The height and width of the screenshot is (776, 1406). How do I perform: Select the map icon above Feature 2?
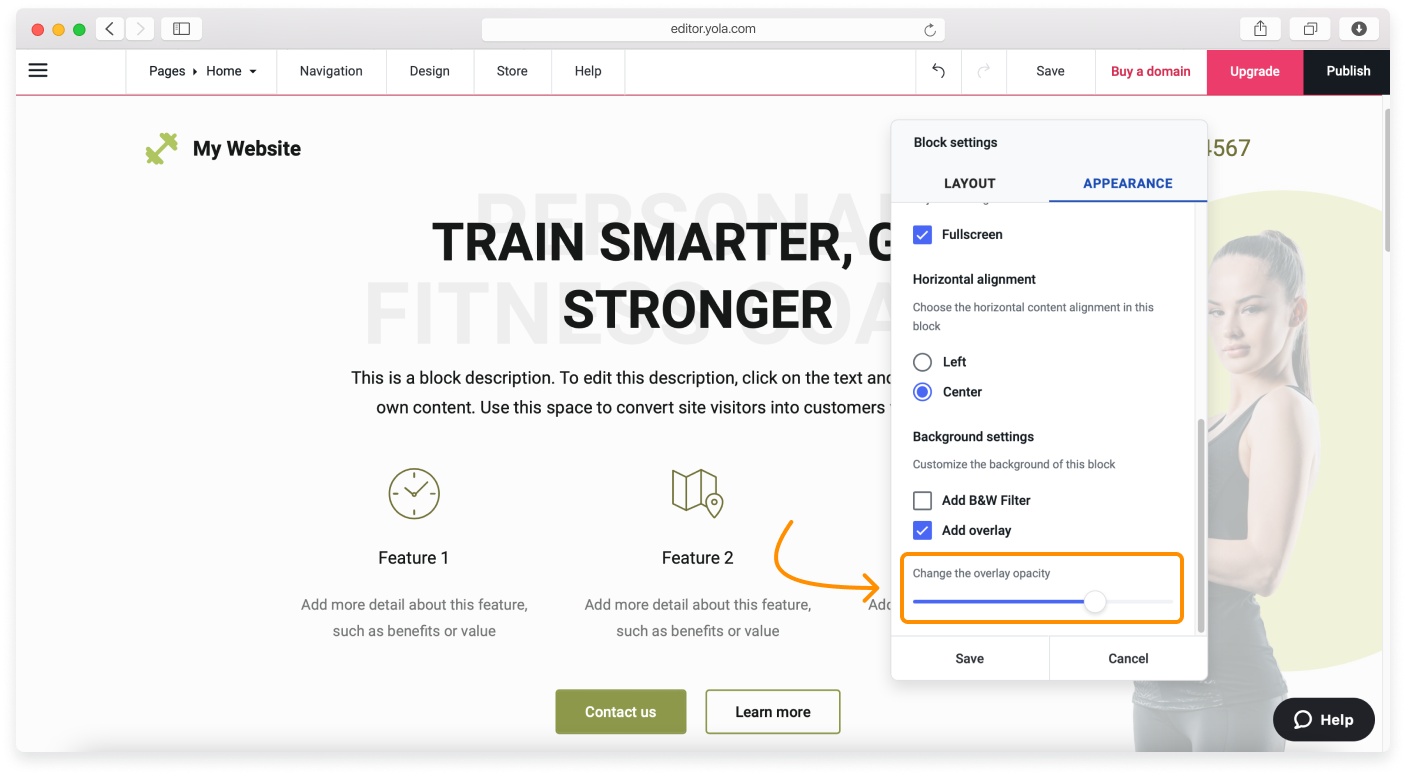[697, 493]
